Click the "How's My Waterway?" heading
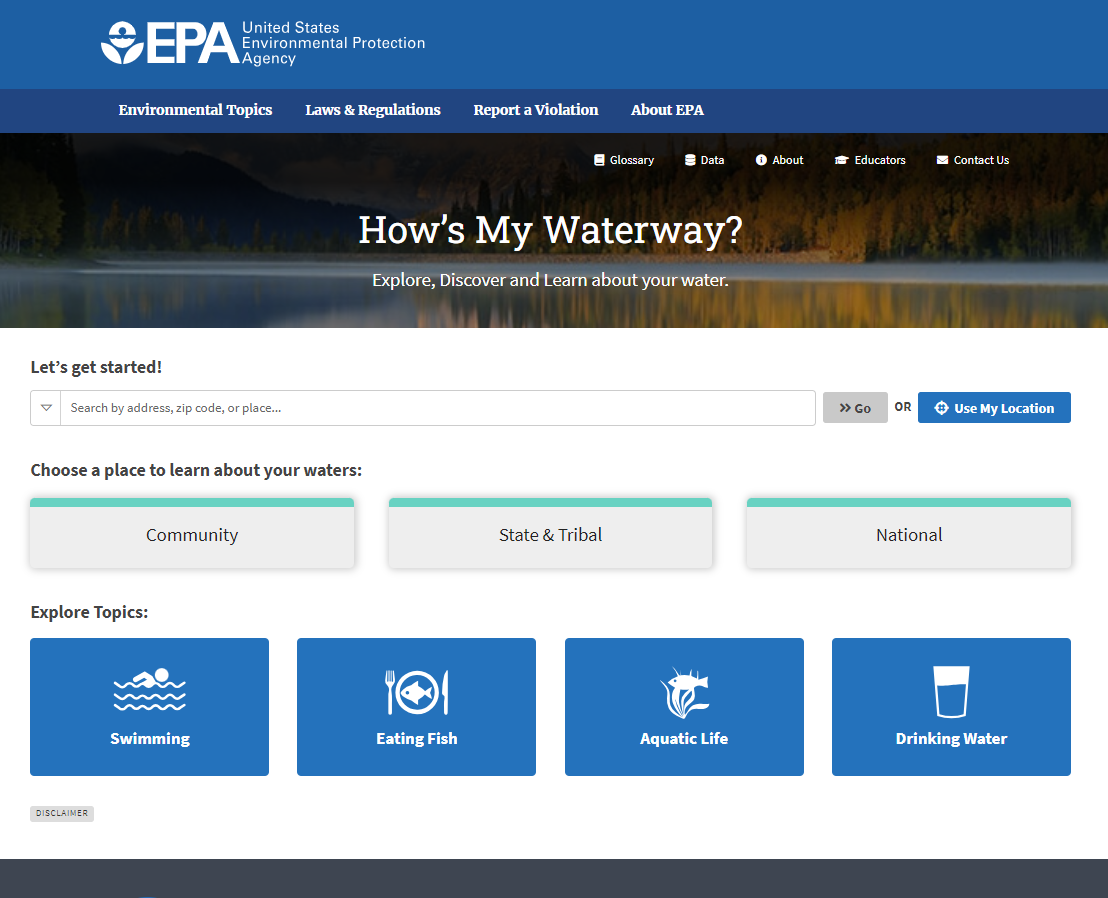Screen dimensions: 1108x898 tap(550, 230)
